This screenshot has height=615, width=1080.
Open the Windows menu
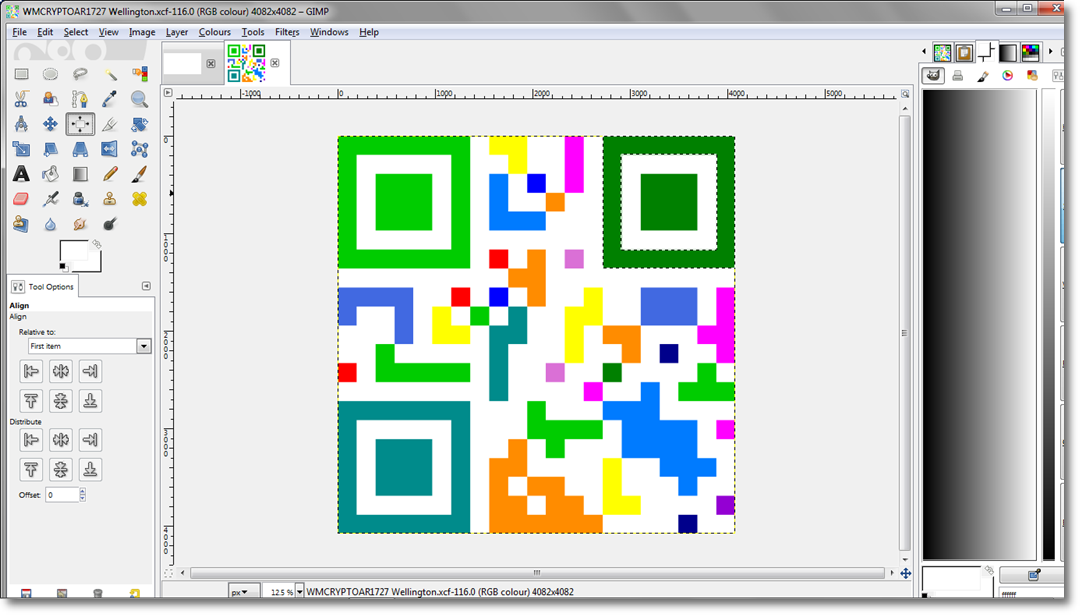329,32
